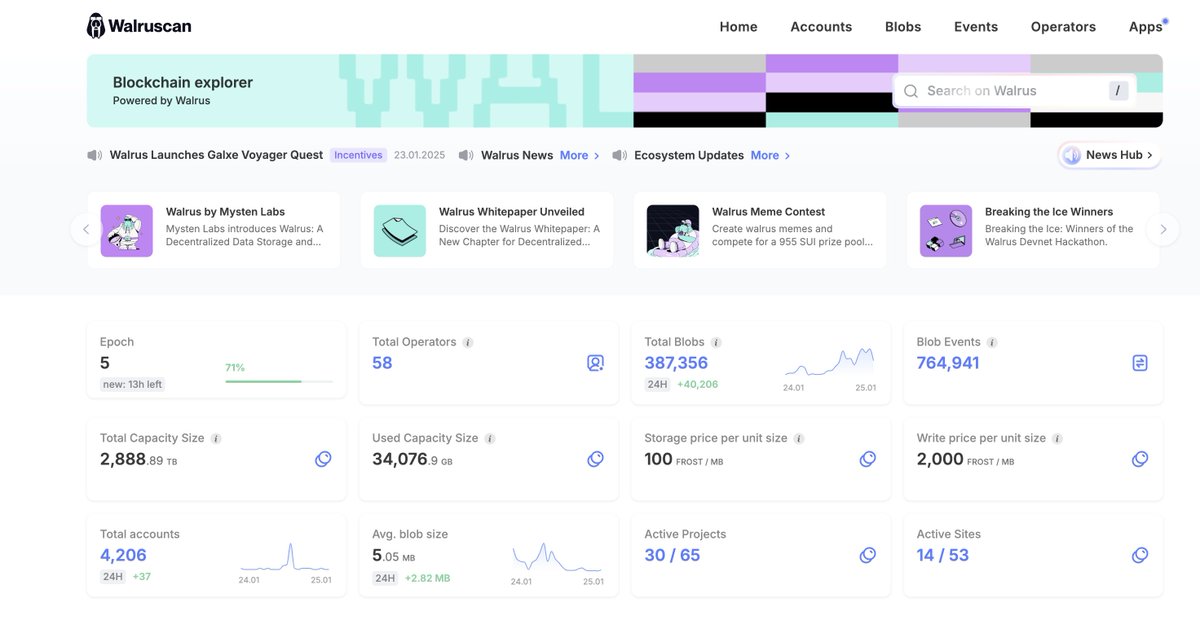Click the Walrus Whitepaper Unveiled title
The image size is (1200, 620).
tap(511, 212)
